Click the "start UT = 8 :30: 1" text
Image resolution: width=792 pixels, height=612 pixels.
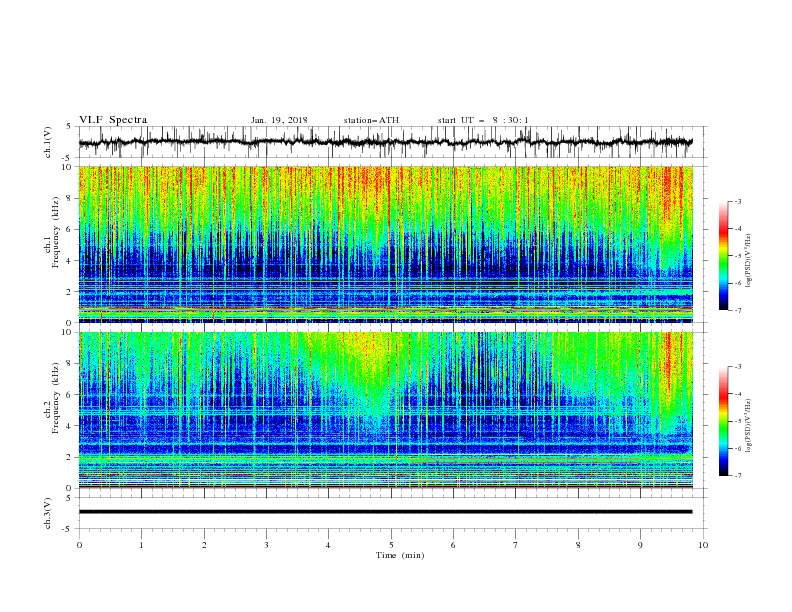[x=483, y=120]
